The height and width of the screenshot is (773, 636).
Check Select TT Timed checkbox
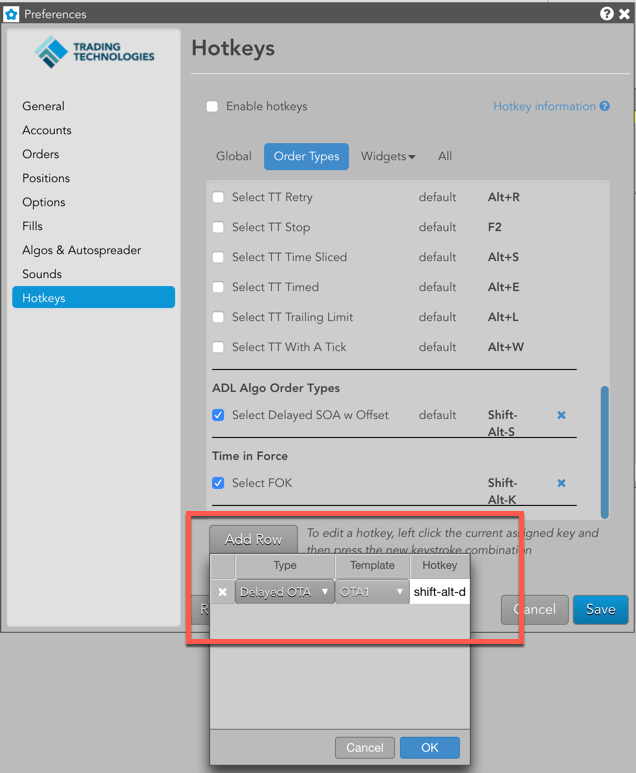pyautogui.click(x=218, y=287)
